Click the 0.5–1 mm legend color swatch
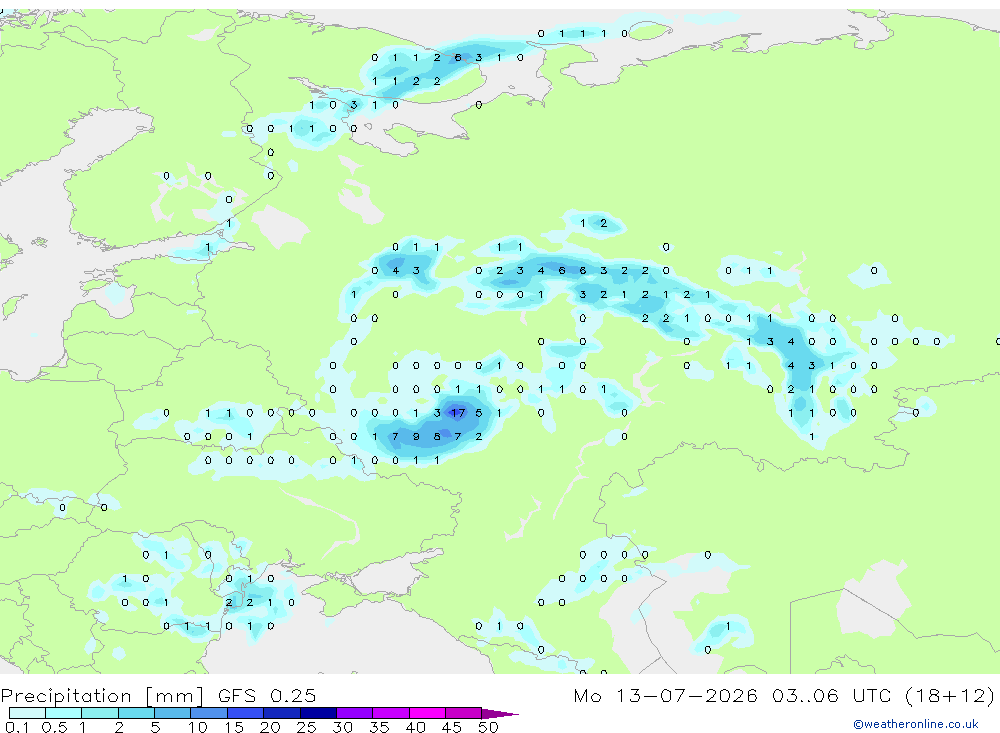Viewport: 1000px width, 733px height. coord(64,713)
